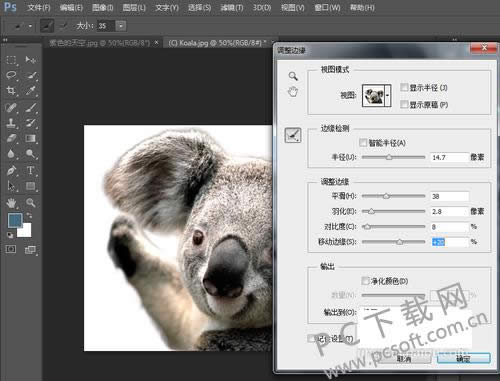Select the Path Selection tool
This screenshot has height=381, width=500.
point(11,186)
